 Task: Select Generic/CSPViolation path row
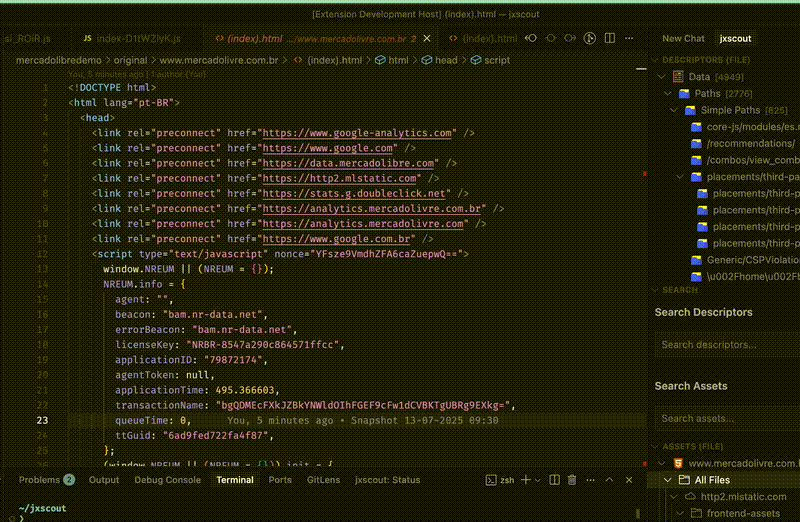tap(745, 260)
